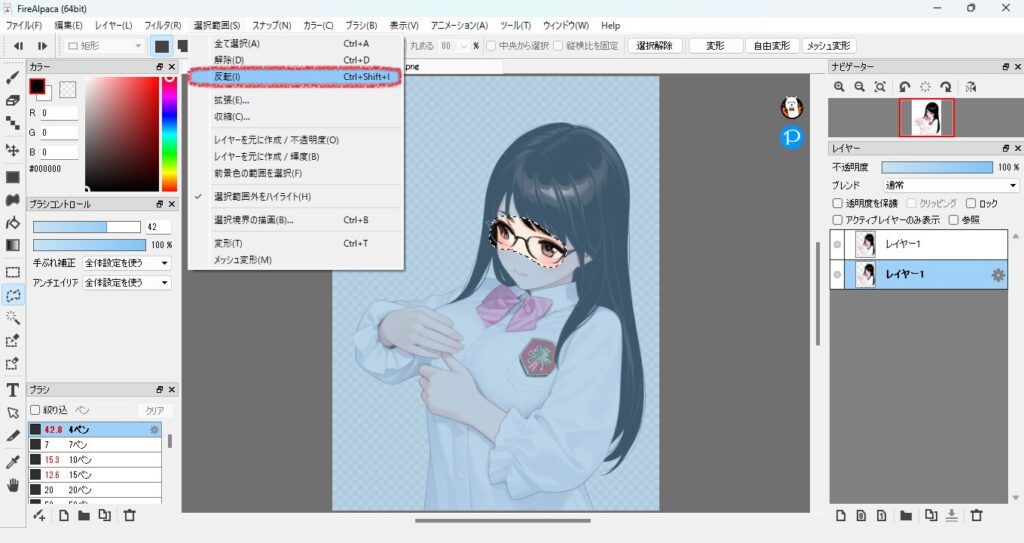
Task: Choose 反転(I) from selection menu
Action: point(295,76)
